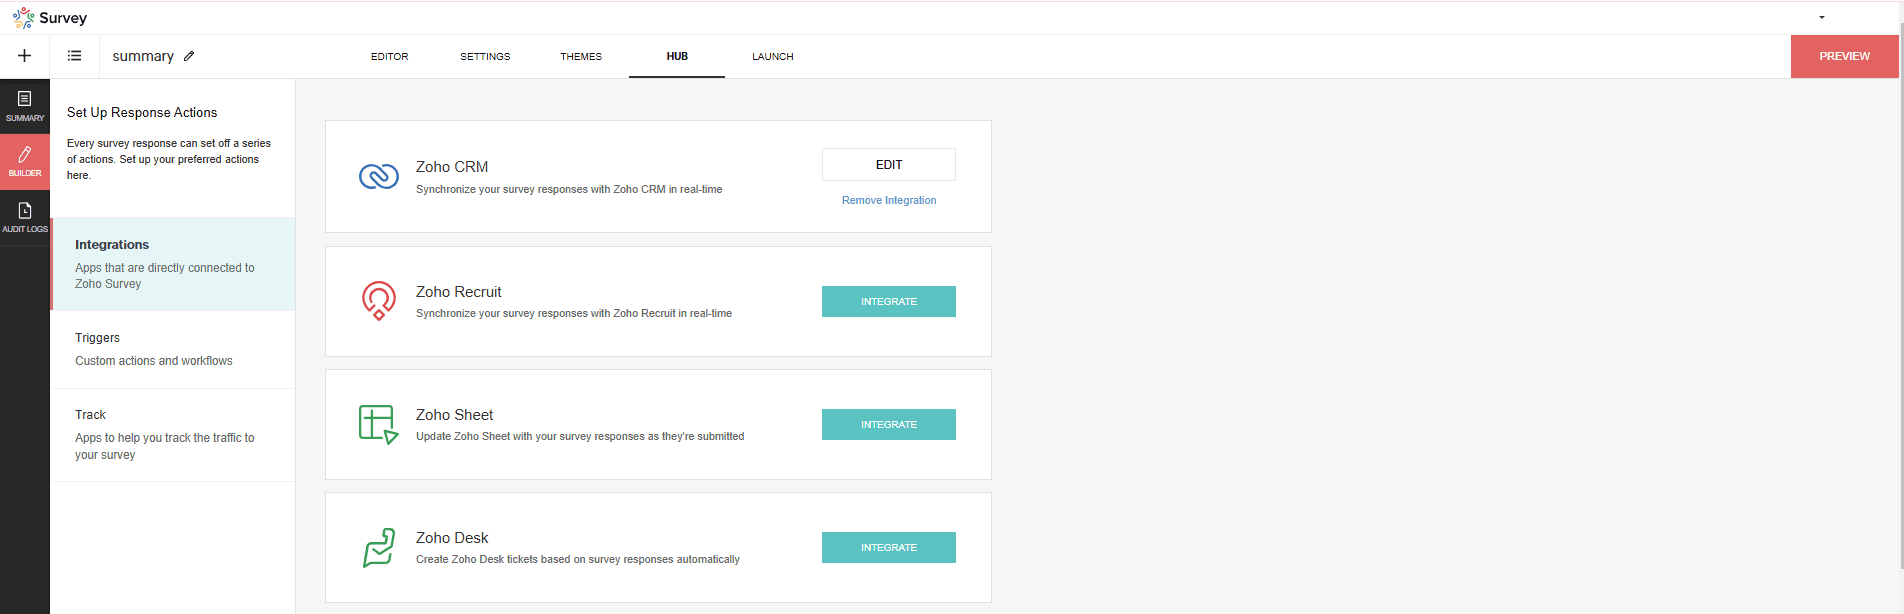1904x614 pixels.
Task: Click the 'Zoho Sheet' card title
Action: [455, 415]
